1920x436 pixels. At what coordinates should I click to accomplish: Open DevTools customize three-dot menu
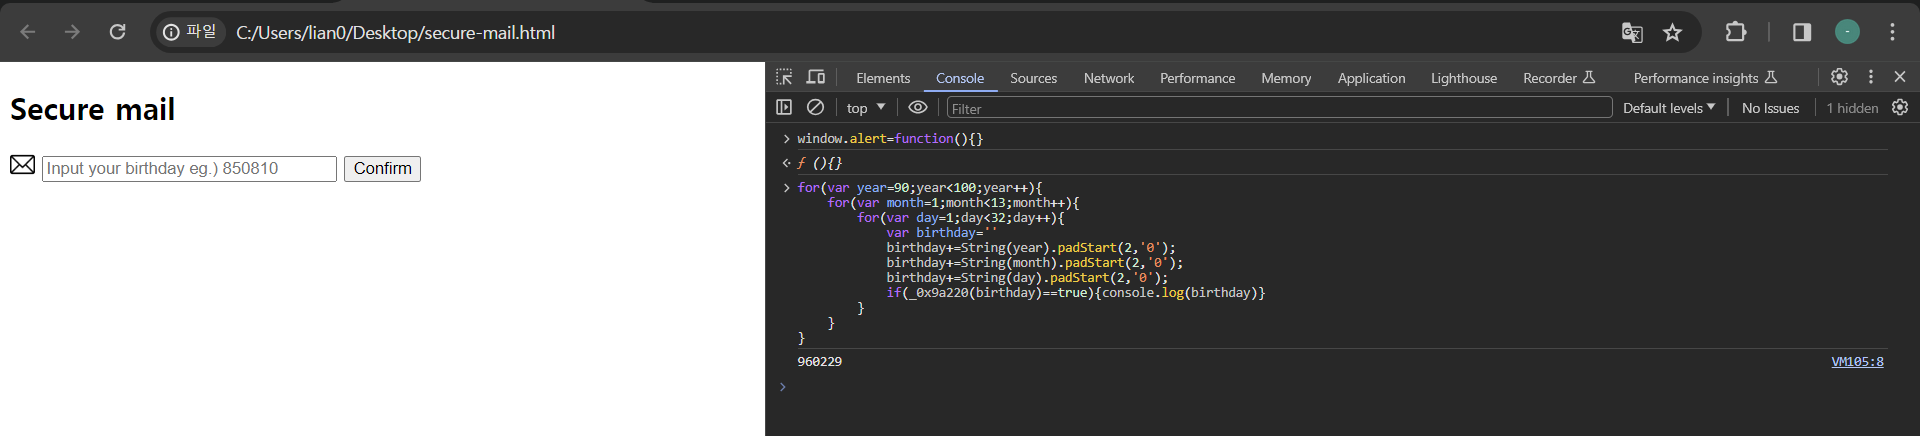pos(1871,77)
